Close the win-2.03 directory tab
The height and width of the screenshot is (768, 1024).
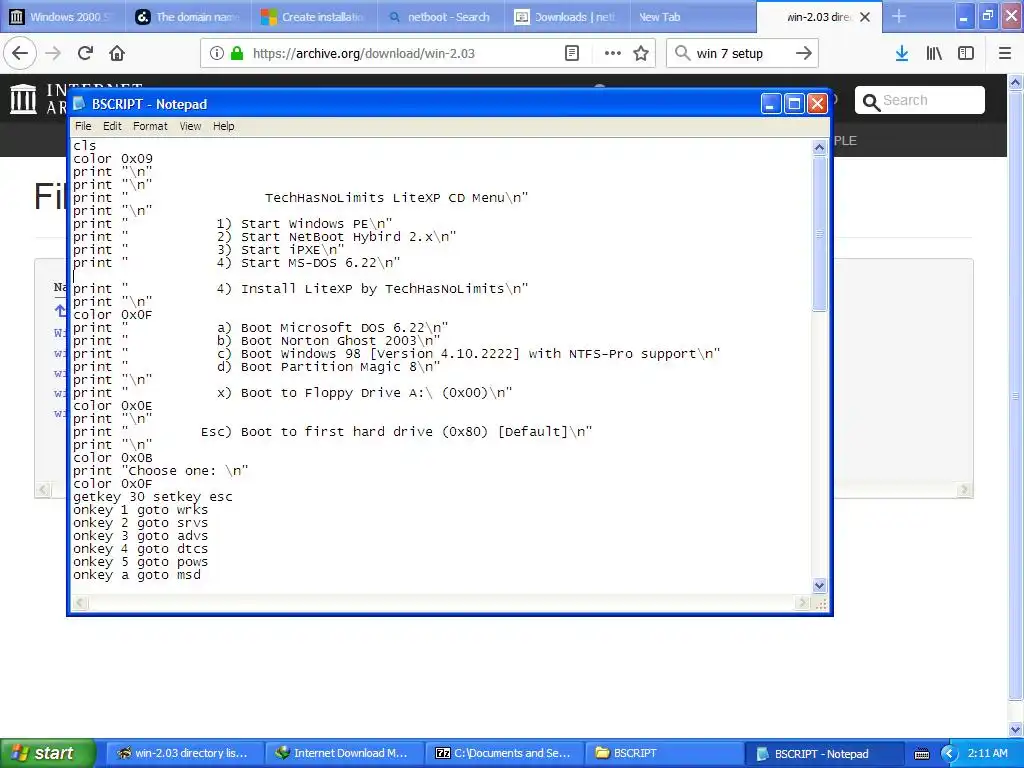click(865, 17)
